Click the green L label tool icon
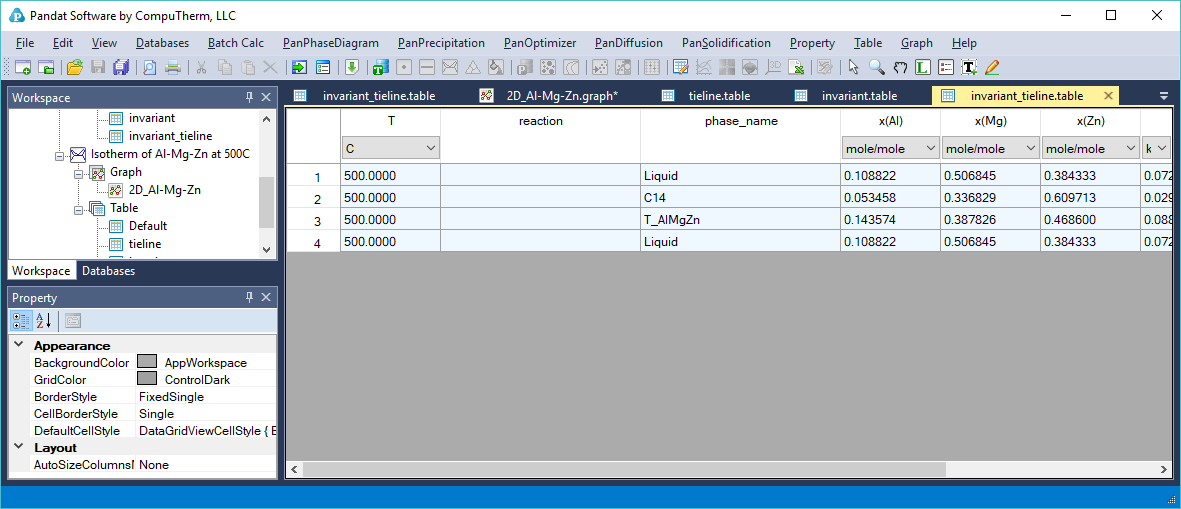Image resolution: width=1181 pixels, height=509 pixels. pos(922,67)
